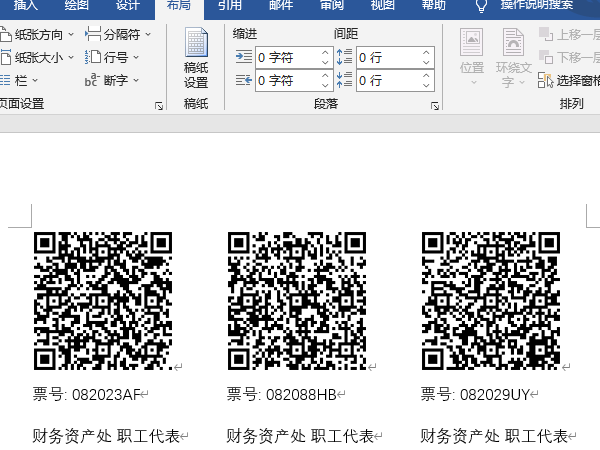Open the 插入 ribbon tab
Image resolution: width=600 pixels, height=450 pixels.
click(26, 5)
